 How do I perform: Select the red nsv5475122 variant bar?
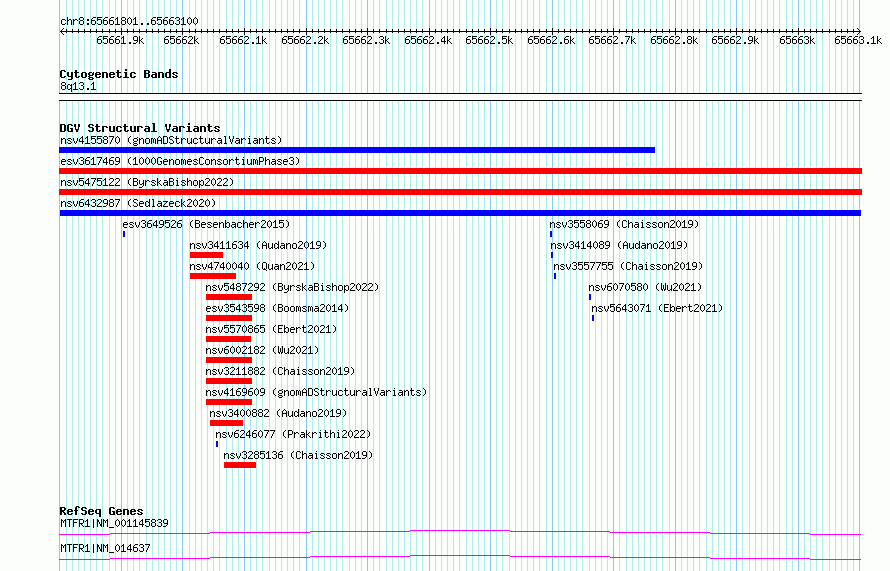(460, 192)
